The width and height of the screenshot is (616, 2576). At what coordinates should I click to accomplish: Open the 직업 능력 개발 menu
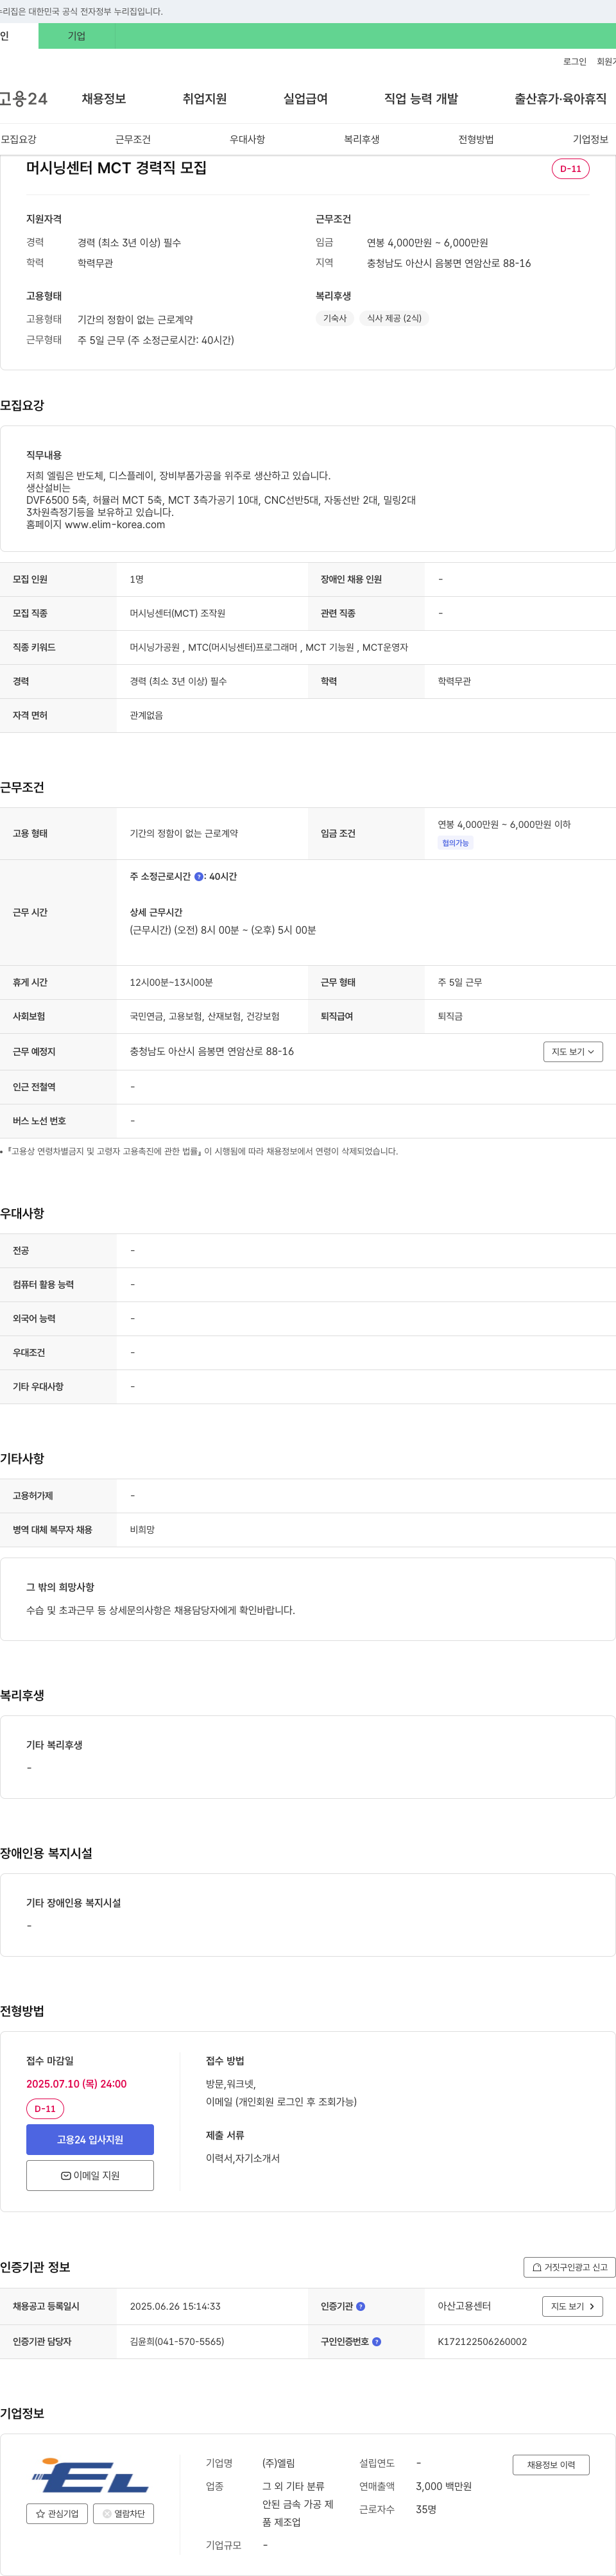[x=421, y=99]
